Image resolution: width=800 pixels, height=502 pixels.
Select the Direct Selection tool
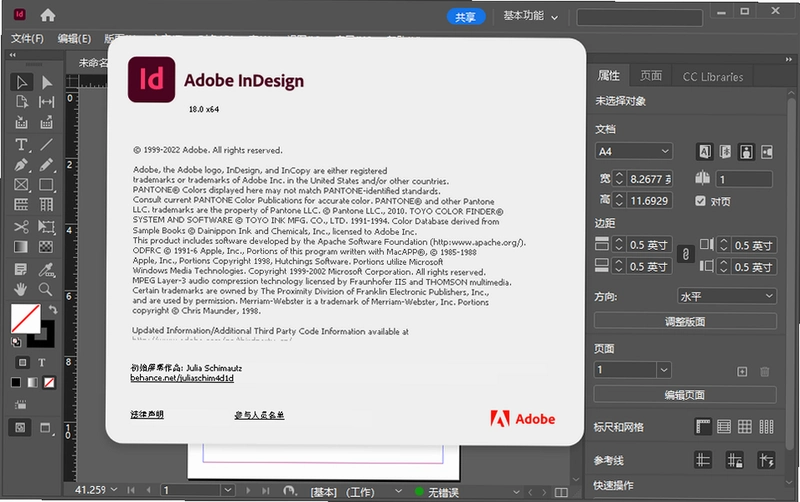click(46, 82)
